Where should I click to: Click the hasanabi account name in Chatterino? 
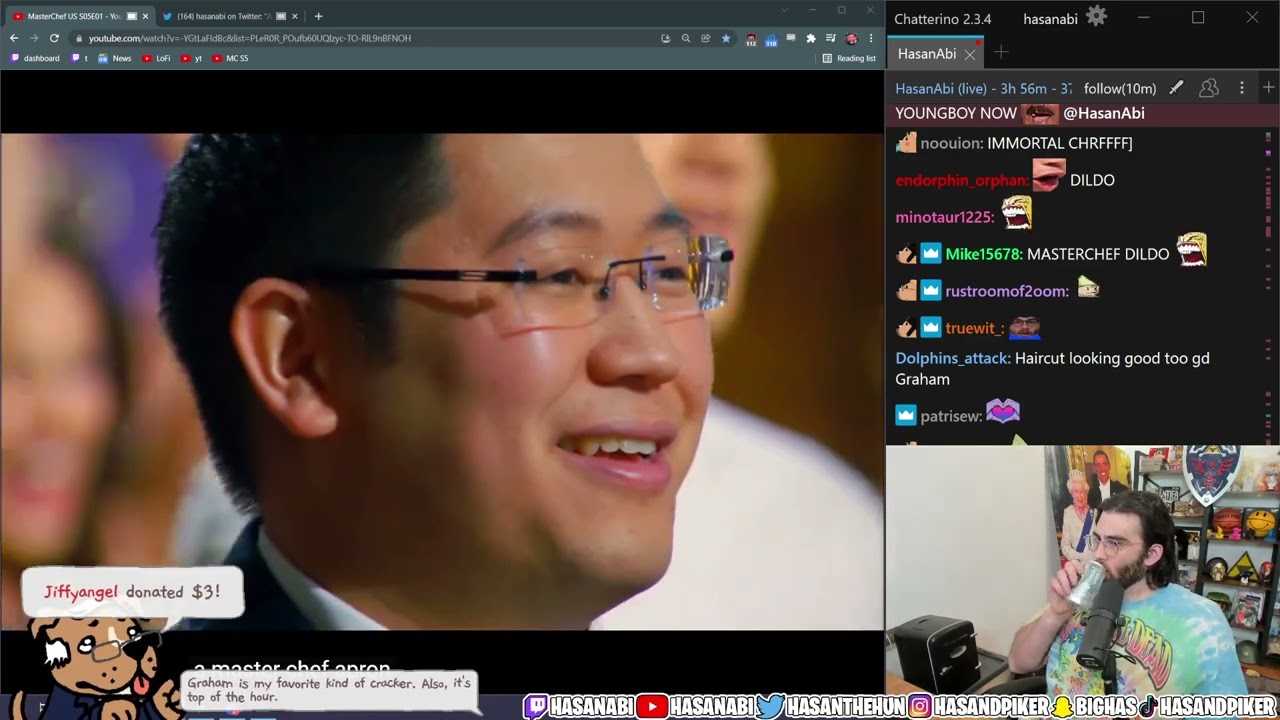(x=1050, y=19)
